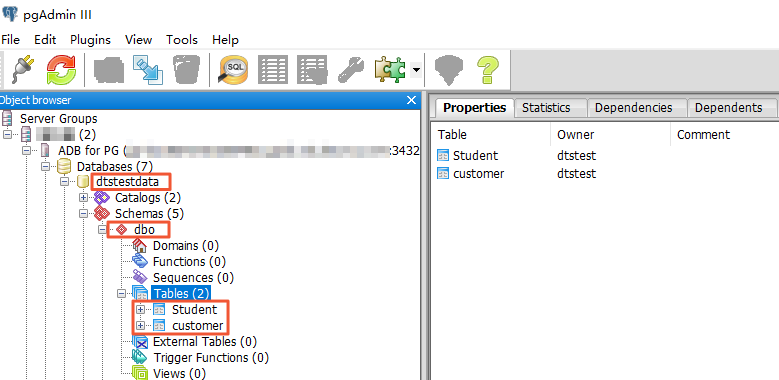Screen dimensions: 779x380
Task: Click the create new object toolbar icon
Action: [x=148, y=70]
